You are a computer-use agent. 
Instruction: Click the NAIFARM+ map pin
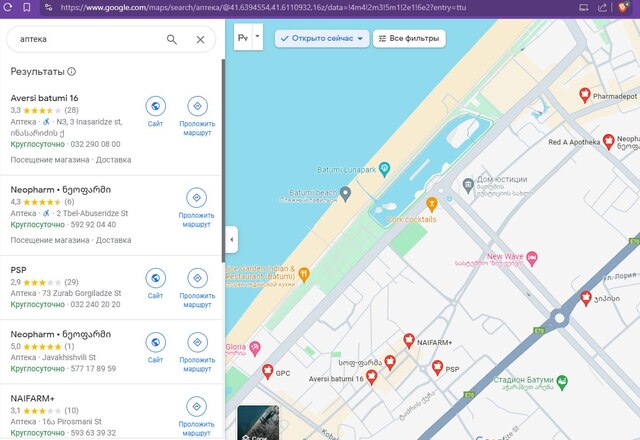point(409,340)
